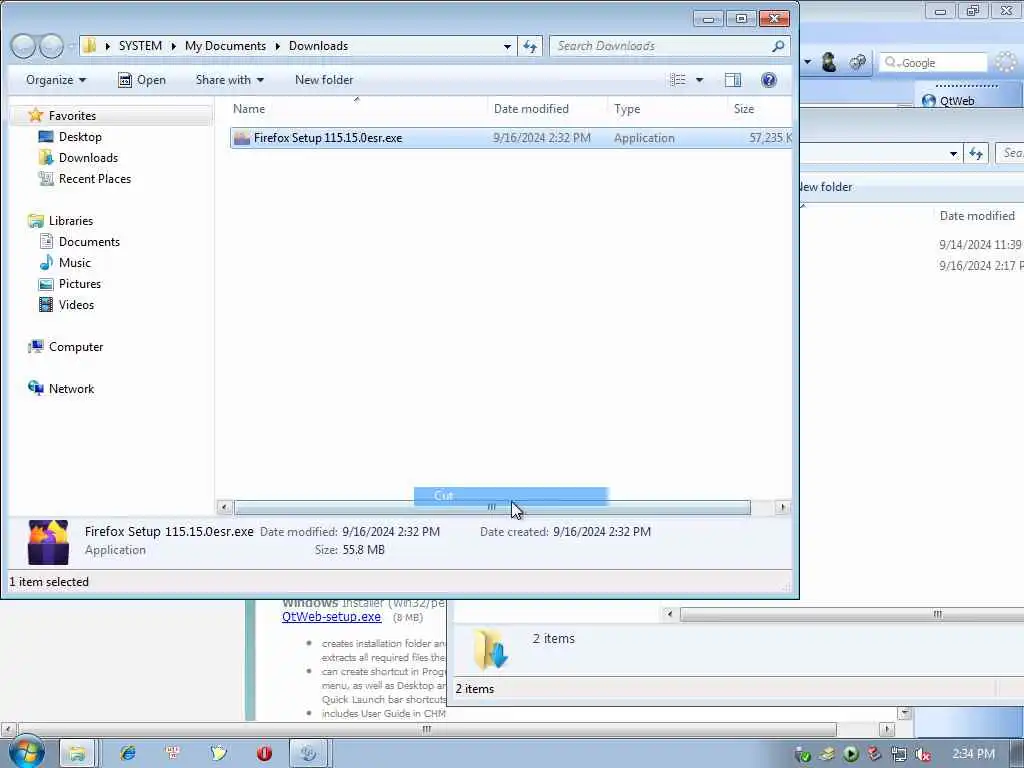Sort by the Date modified column
This screenshot has width=1024, height=768.
pyautogui.click(x=547, y=109)
